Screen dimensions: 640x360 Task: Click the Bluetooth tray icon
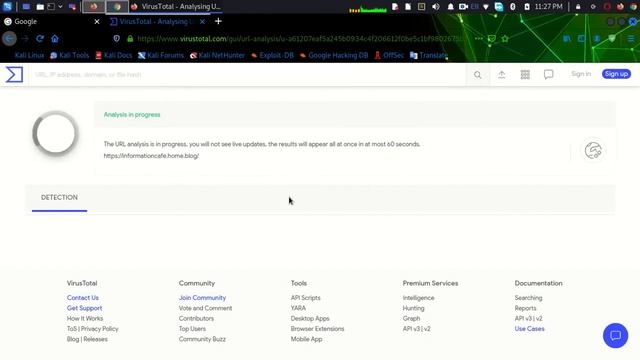(513, 7)
